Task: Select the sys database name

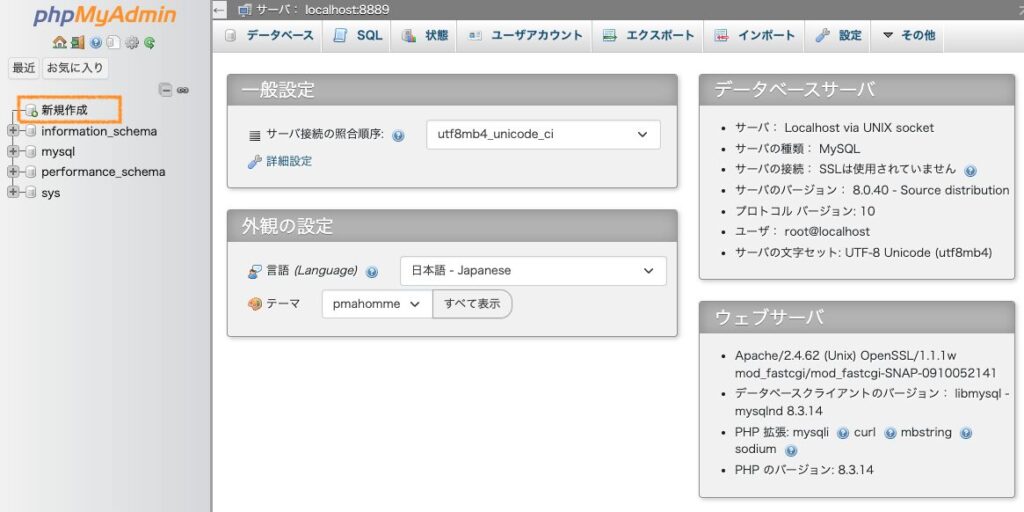Action: click(x=50, y=193)
